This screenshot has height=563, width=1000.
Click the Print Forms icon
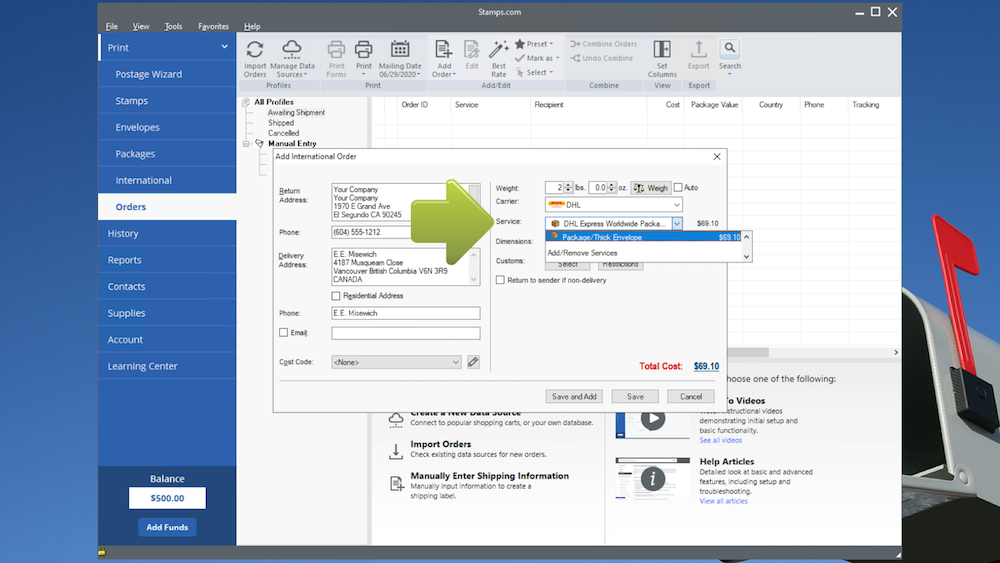336,50
